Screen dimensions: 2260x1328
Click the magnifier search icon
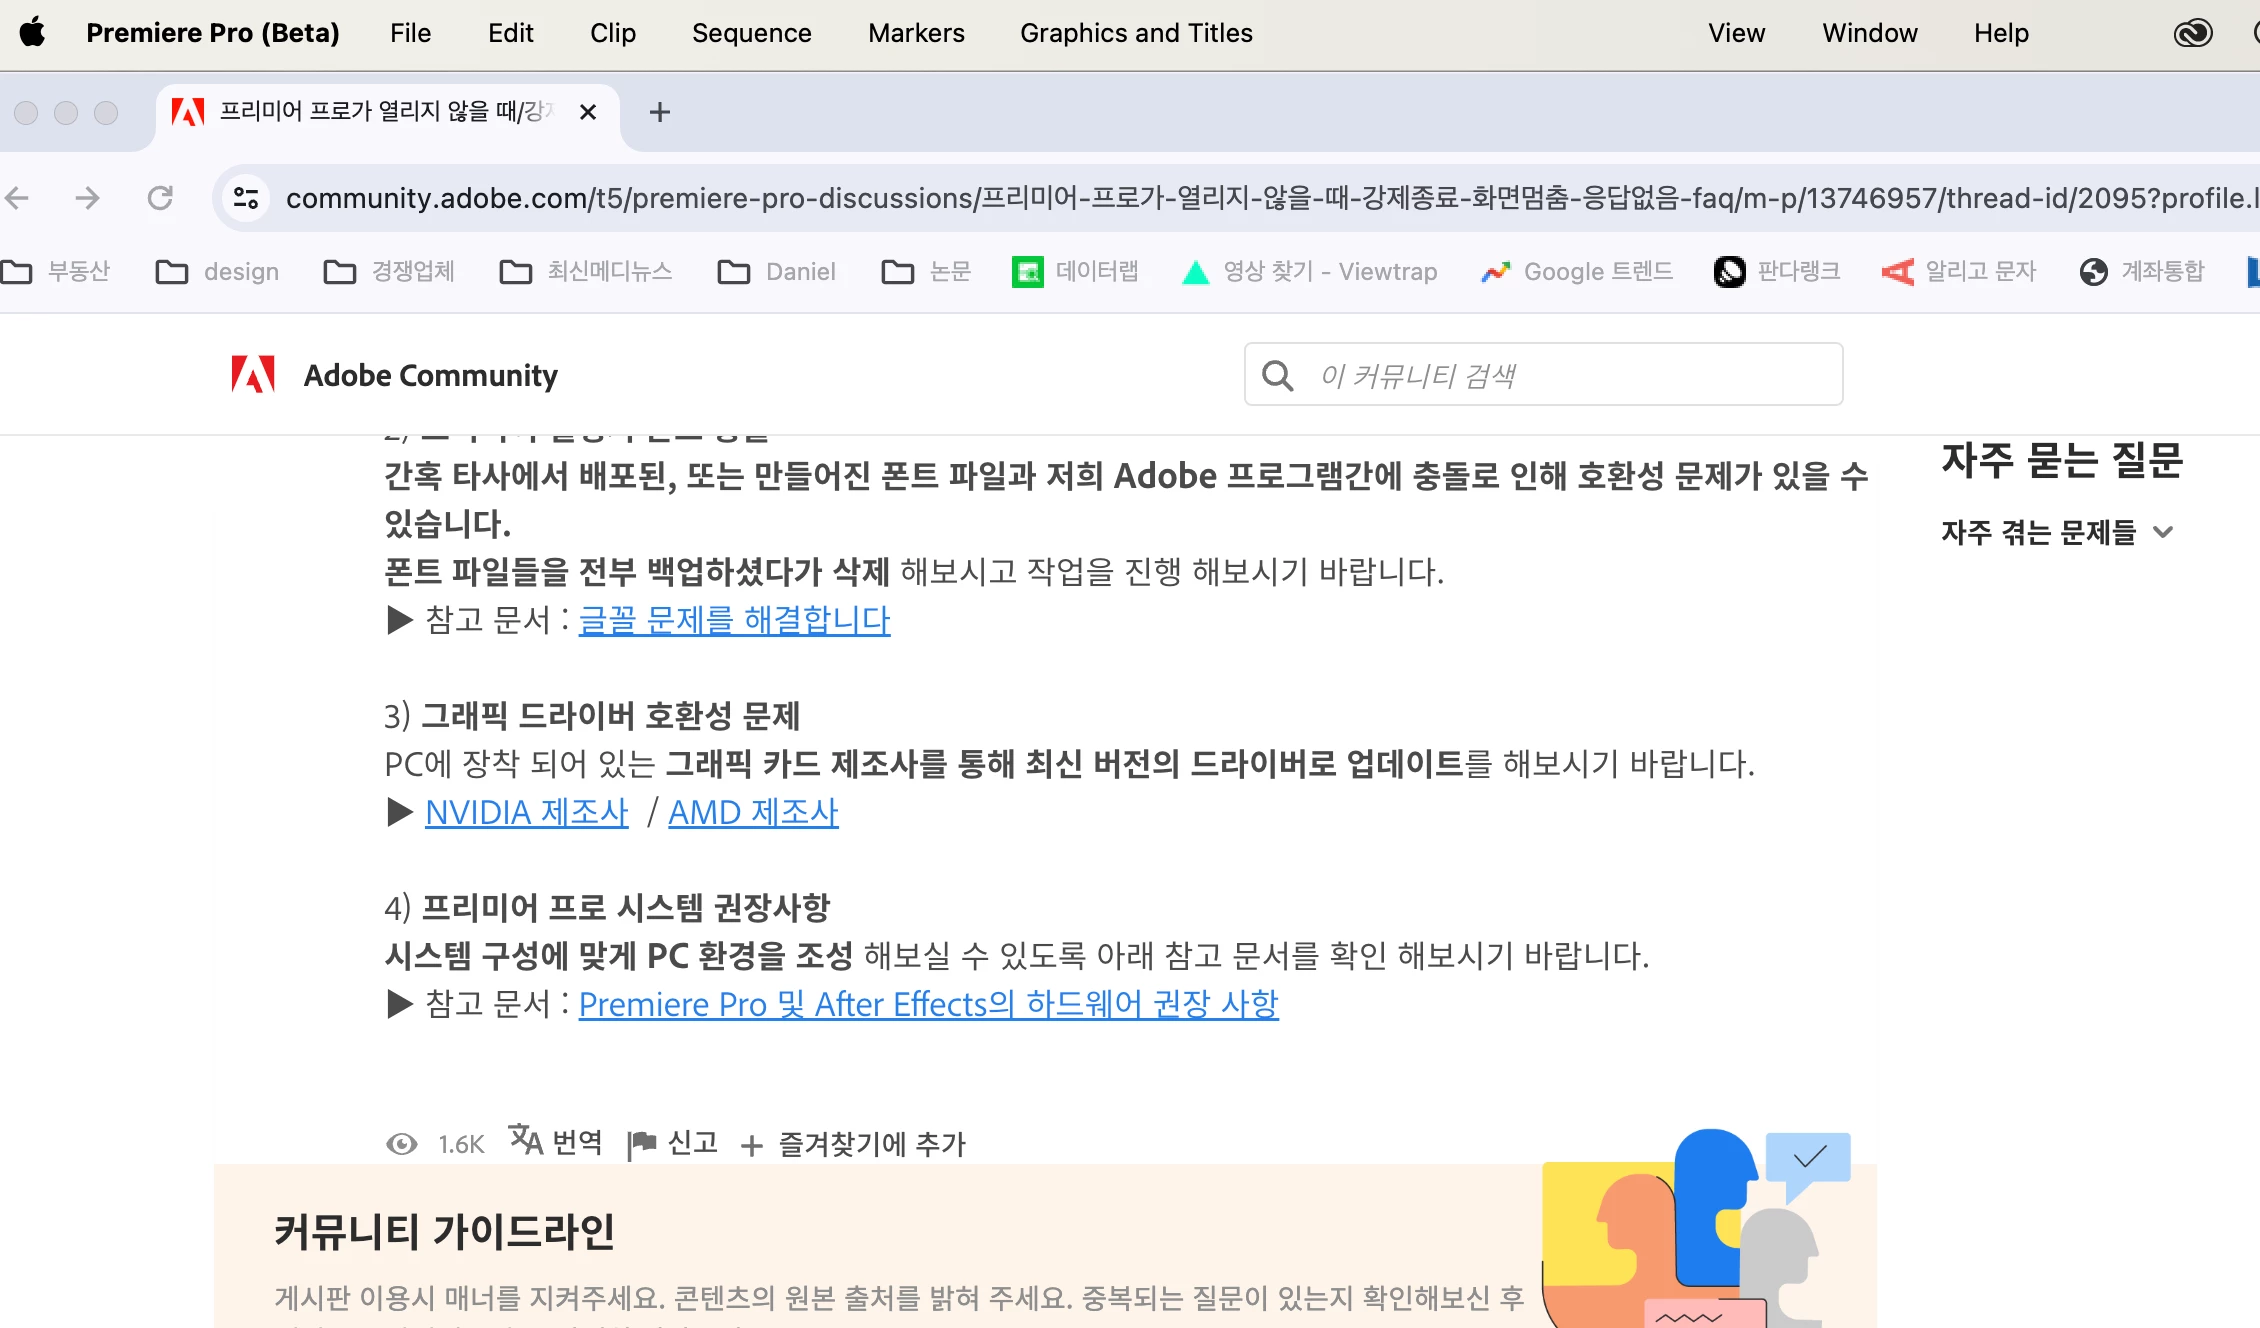(x=1277, y=375)
